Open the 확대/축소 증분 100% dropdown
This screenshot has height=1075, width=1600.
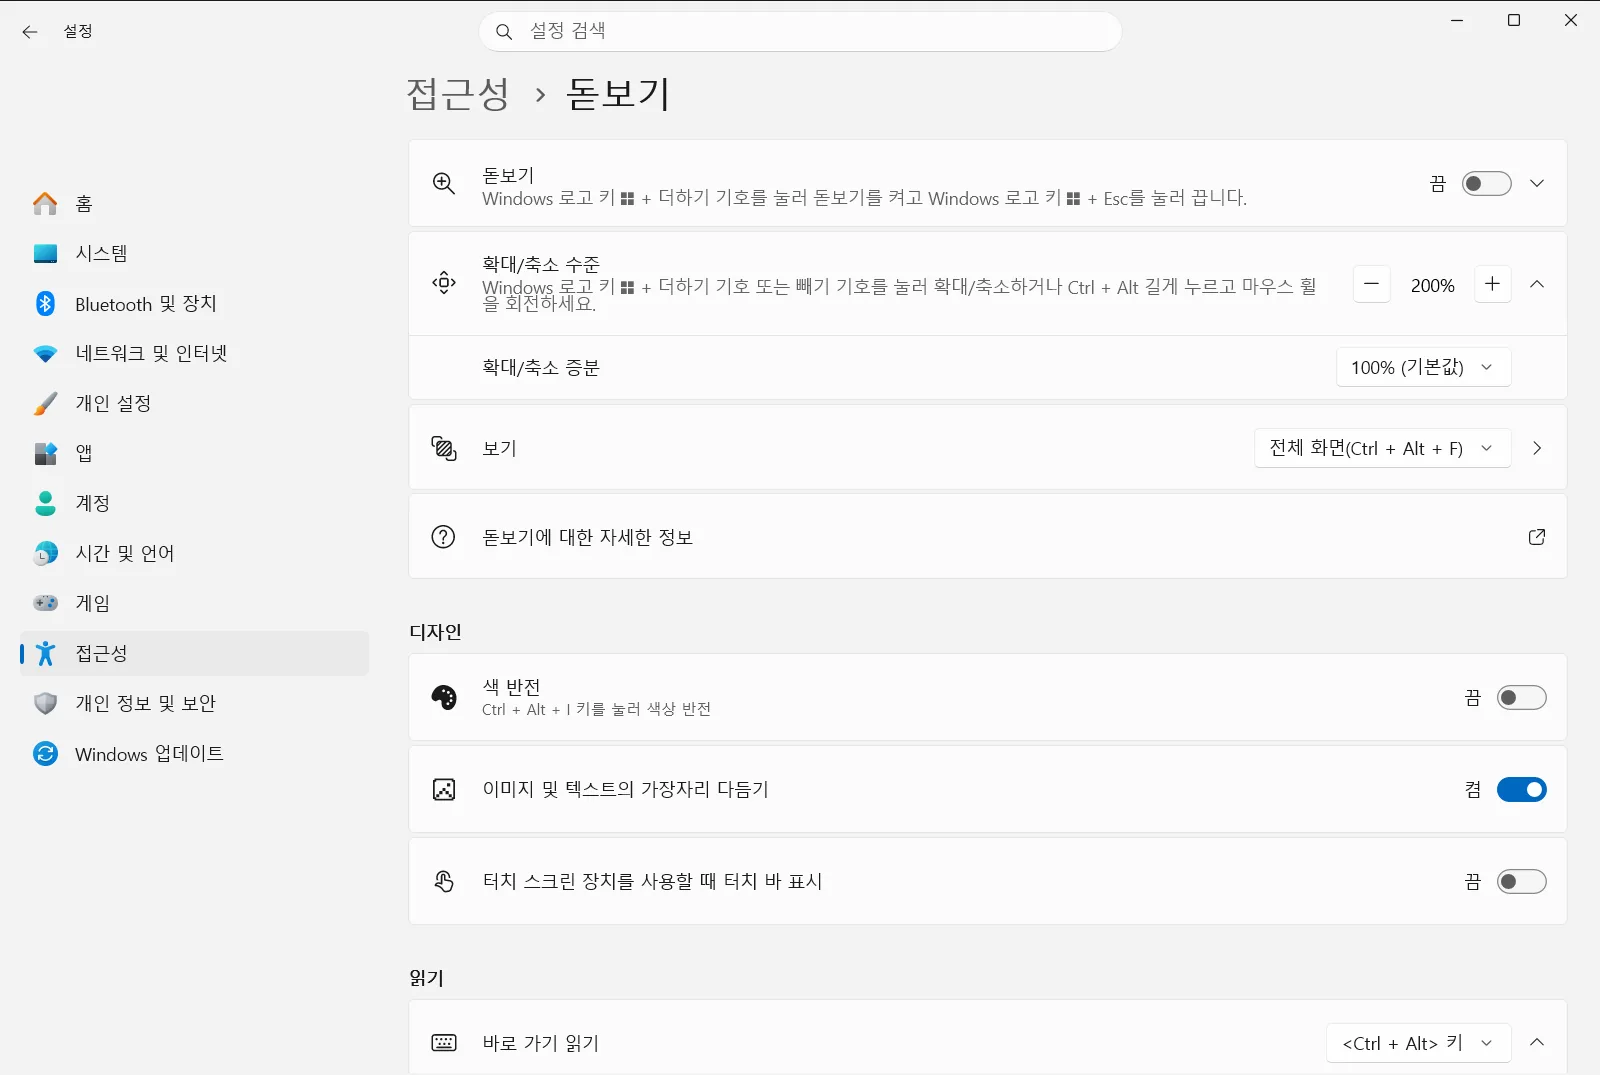(x=1423, y=367)
